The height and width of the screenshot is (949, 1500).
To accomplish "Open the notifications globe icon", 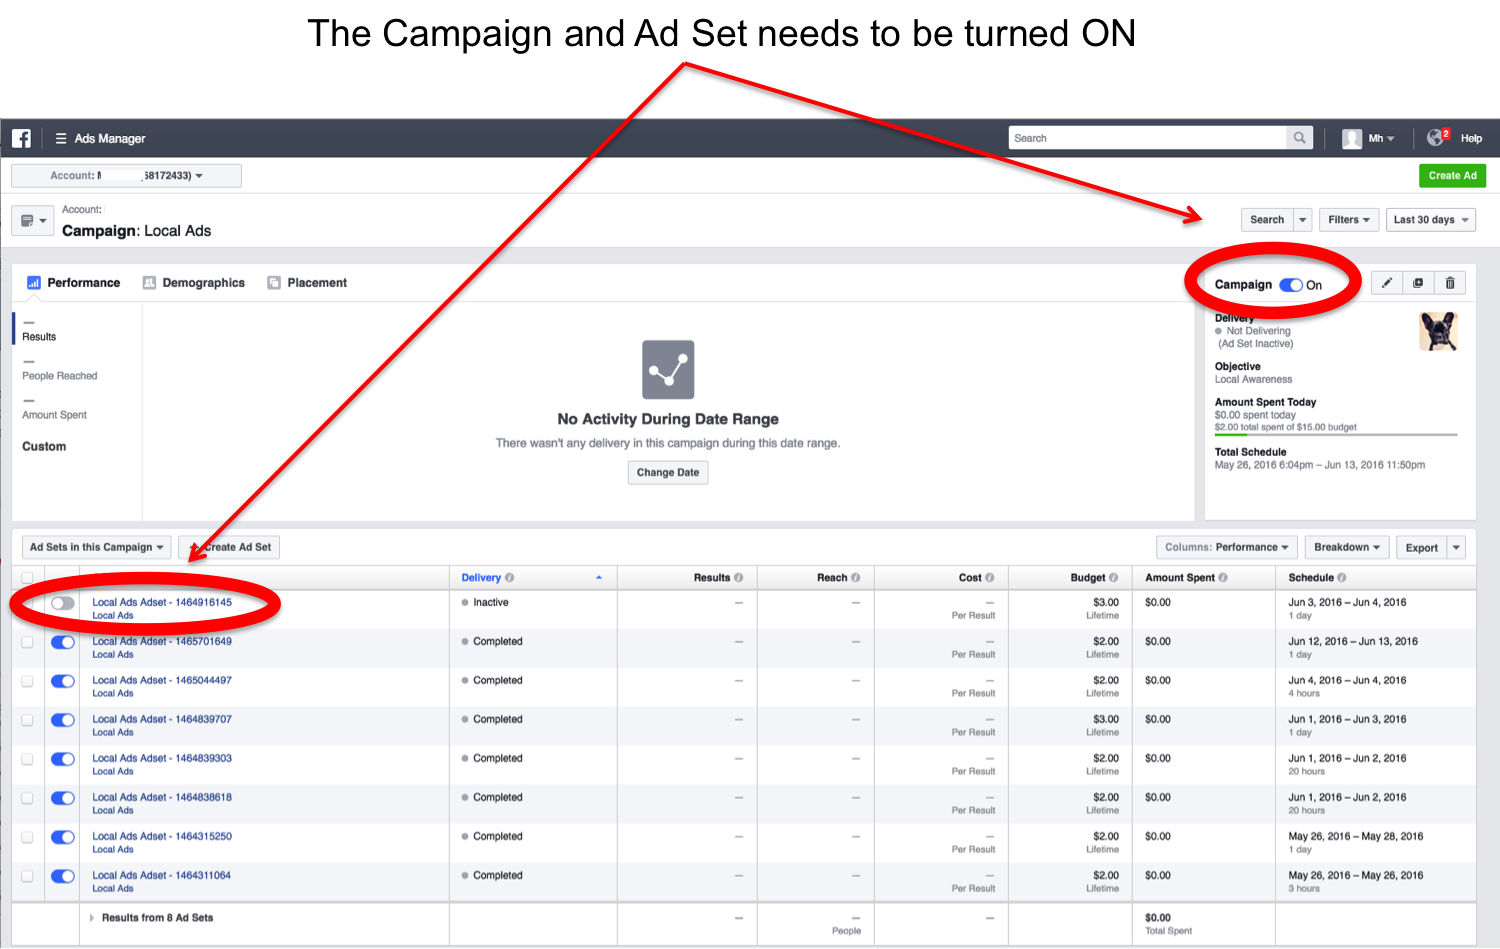I will point(1438,137).
